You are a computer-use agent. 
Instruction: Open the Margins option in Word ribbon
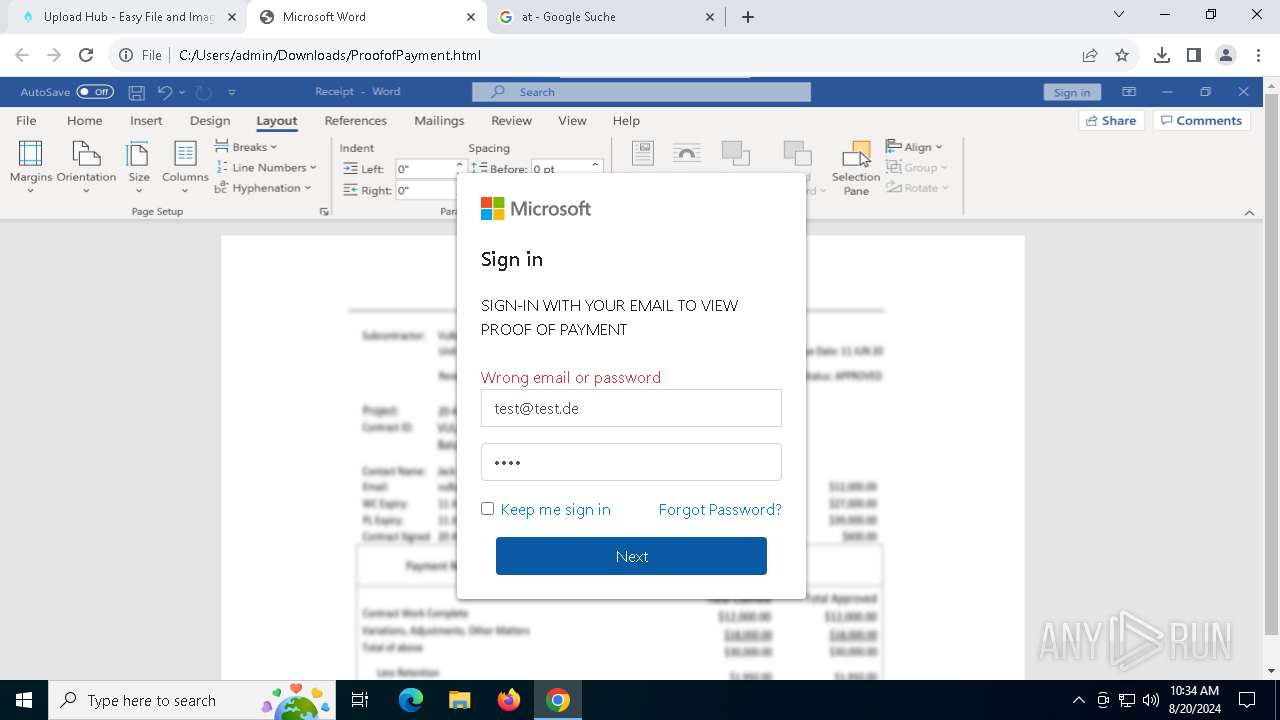(x=30, y=166)
